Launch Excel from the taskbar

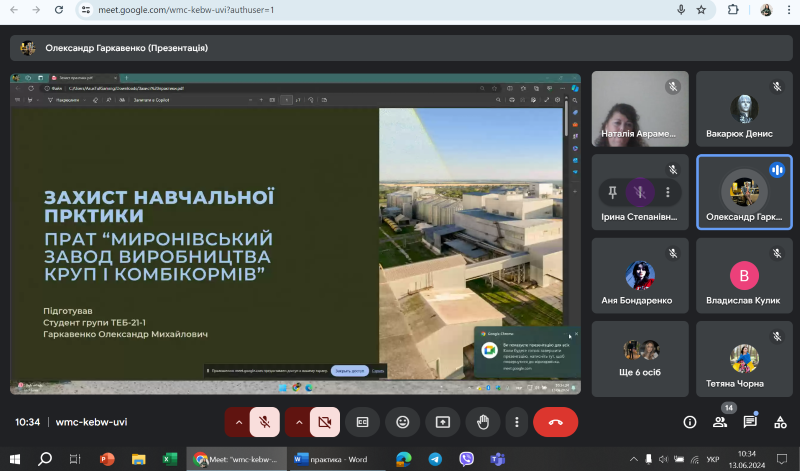pyautogui.click(x=169, y=459)
